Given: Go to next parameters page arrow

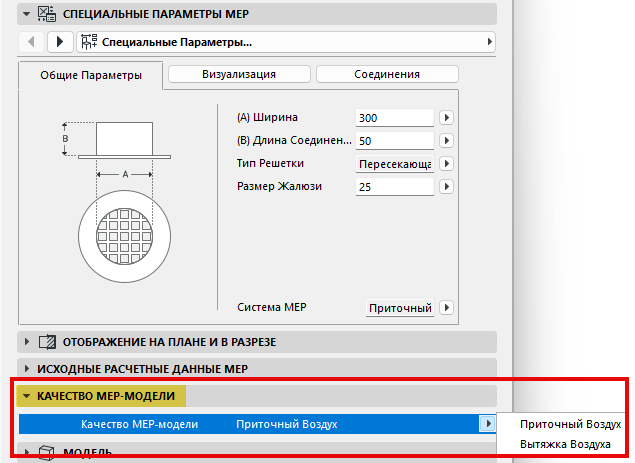Looking at the screenshot, I should point(60,42).
